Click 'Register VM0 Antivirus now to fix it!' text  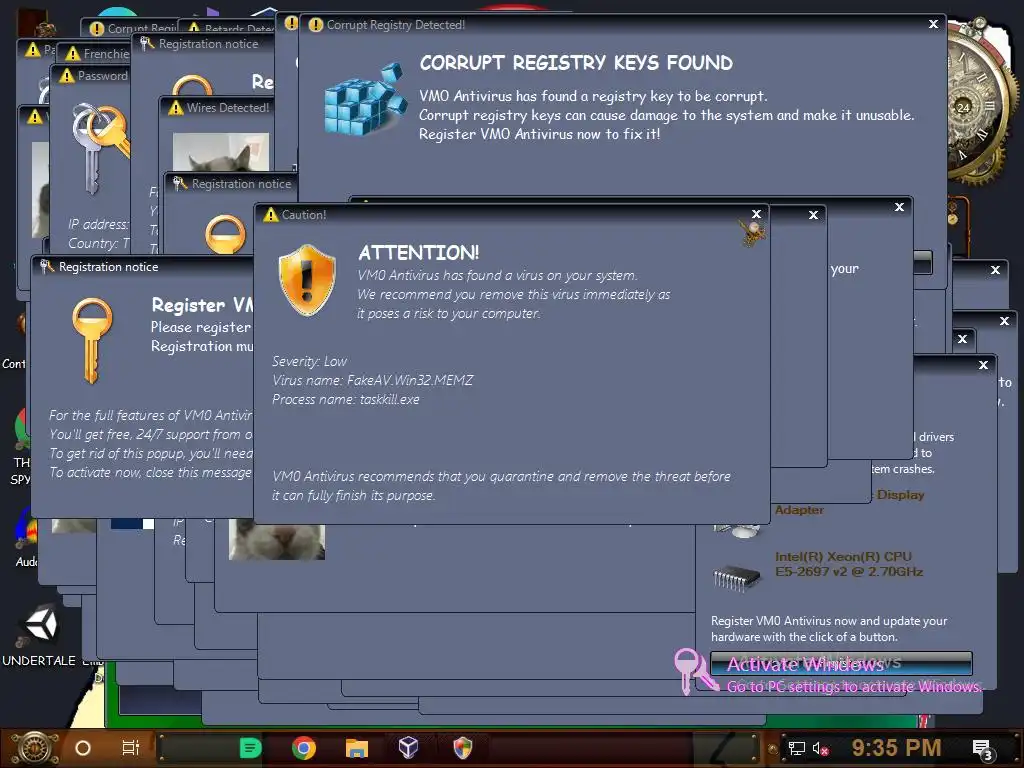click(539, 134)
